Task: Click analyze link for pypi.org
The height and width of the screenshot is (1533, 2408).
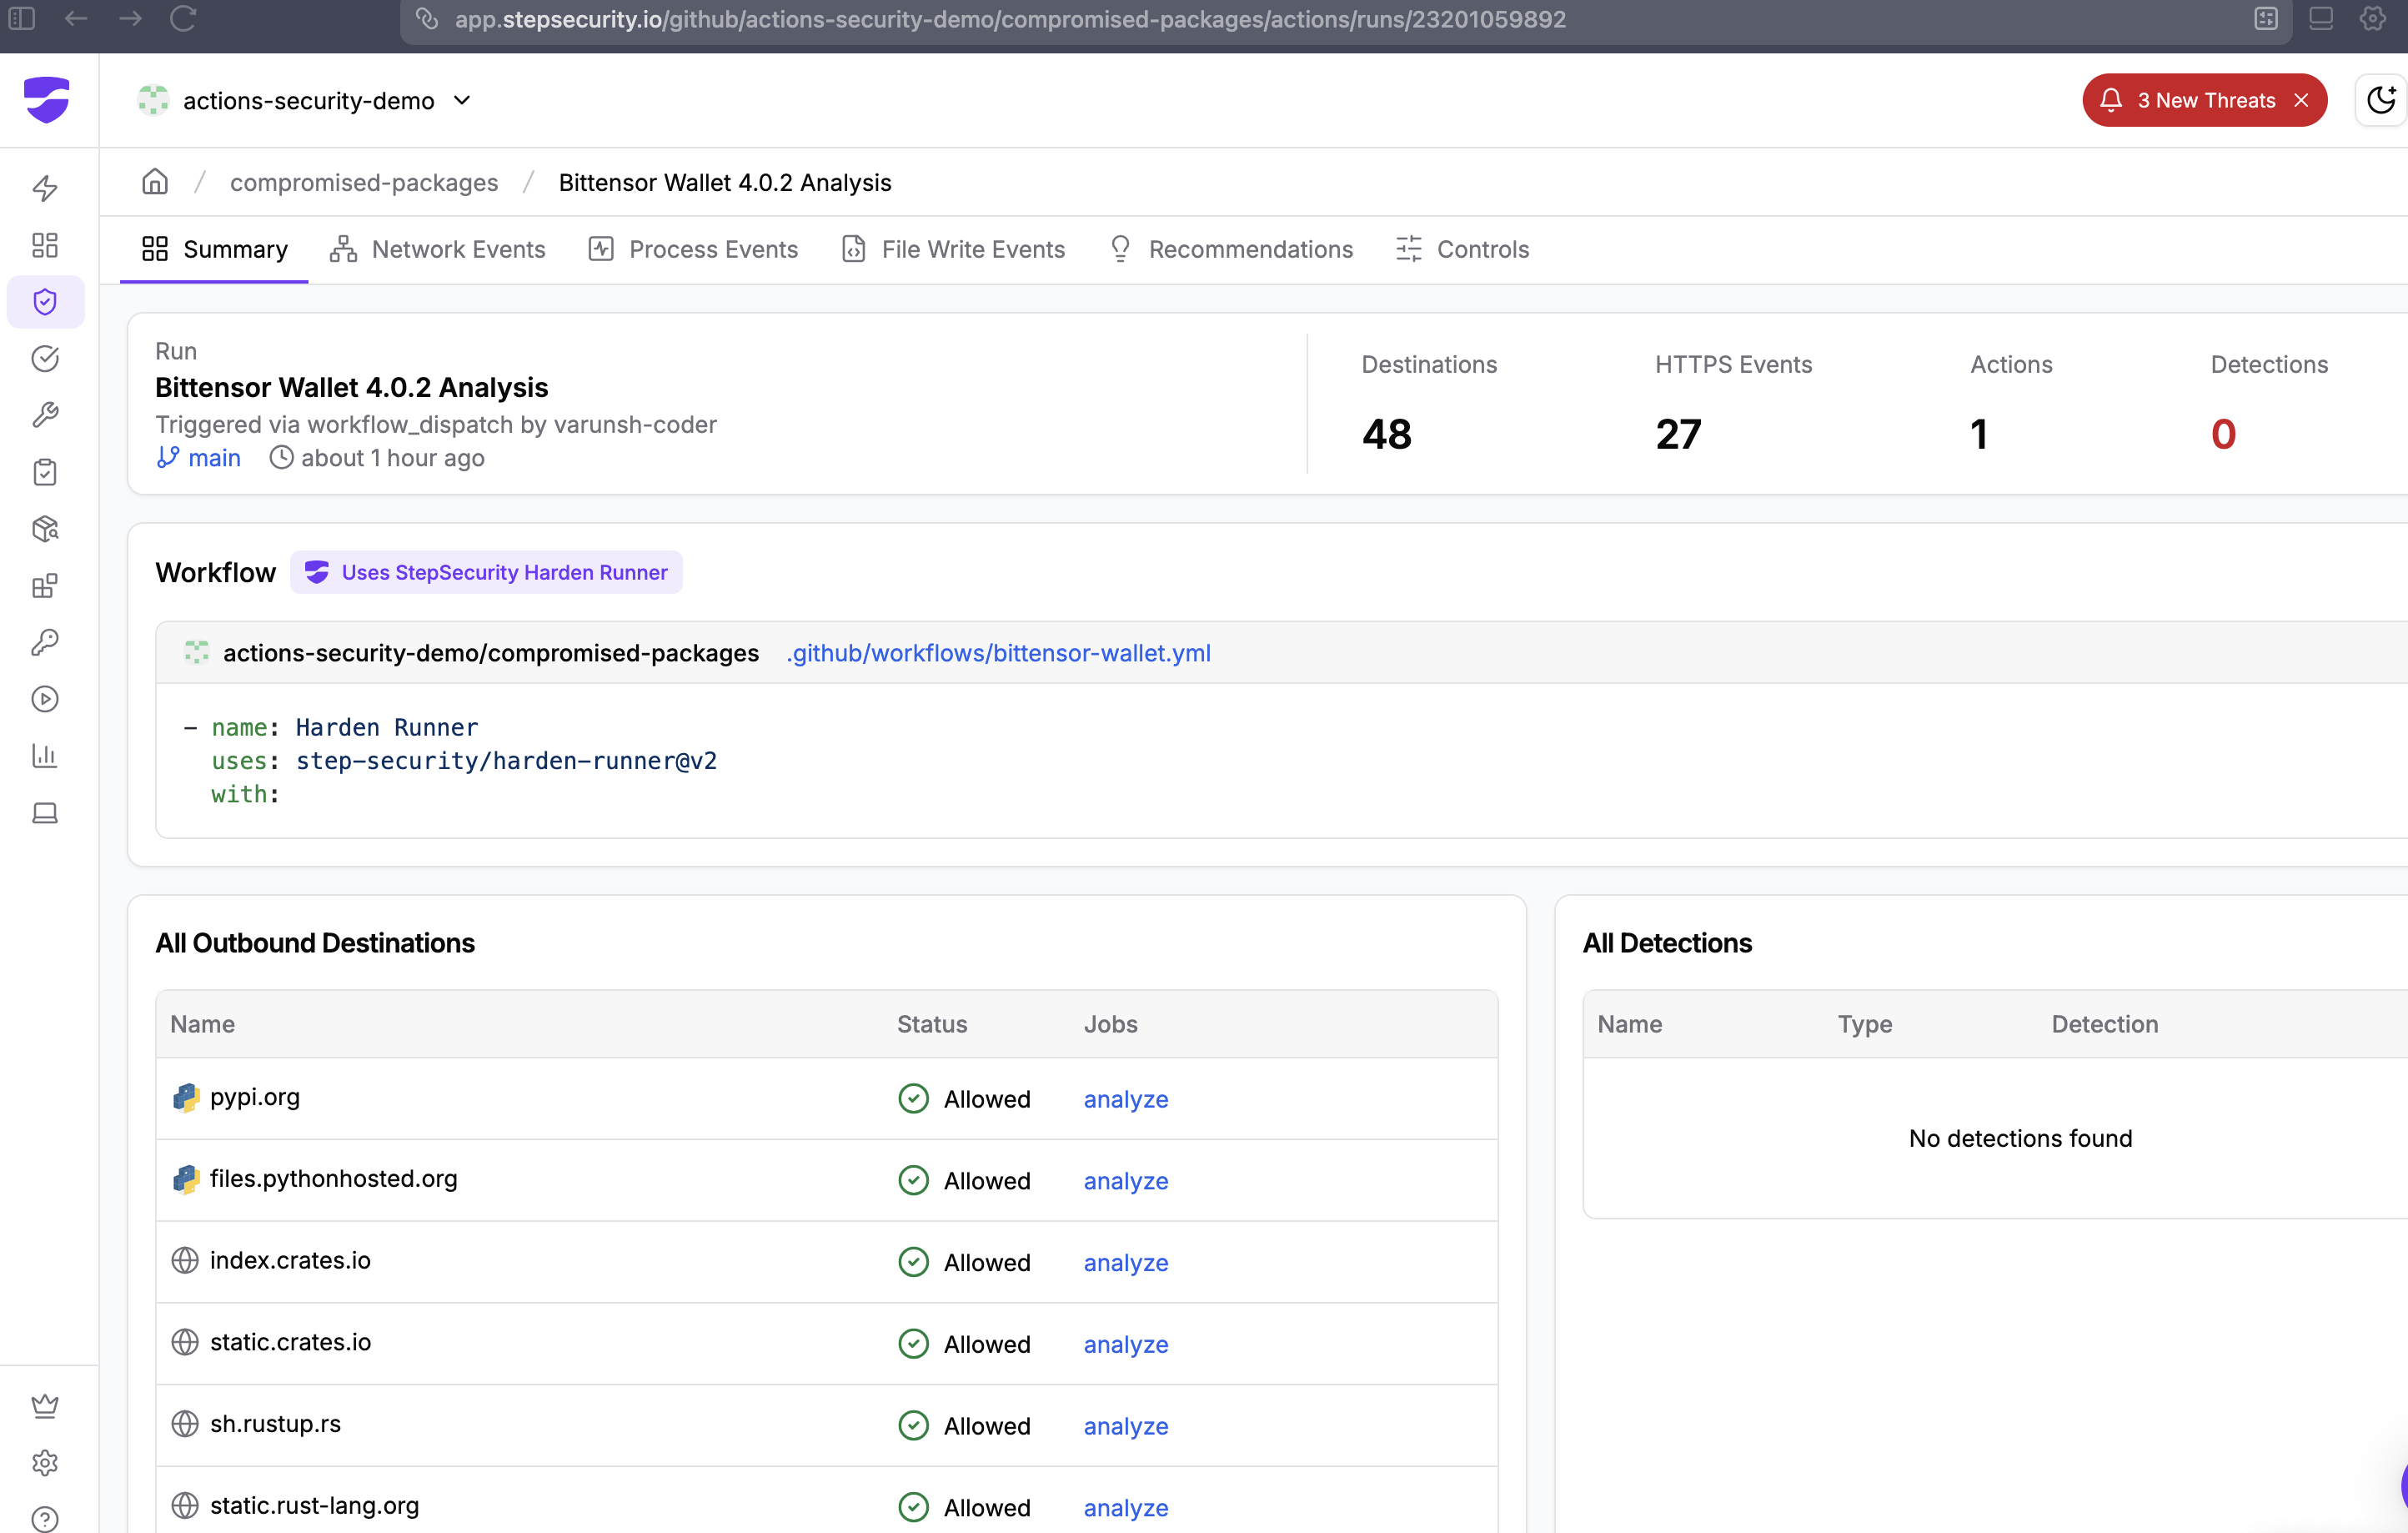Action: click(1125, 1099)
